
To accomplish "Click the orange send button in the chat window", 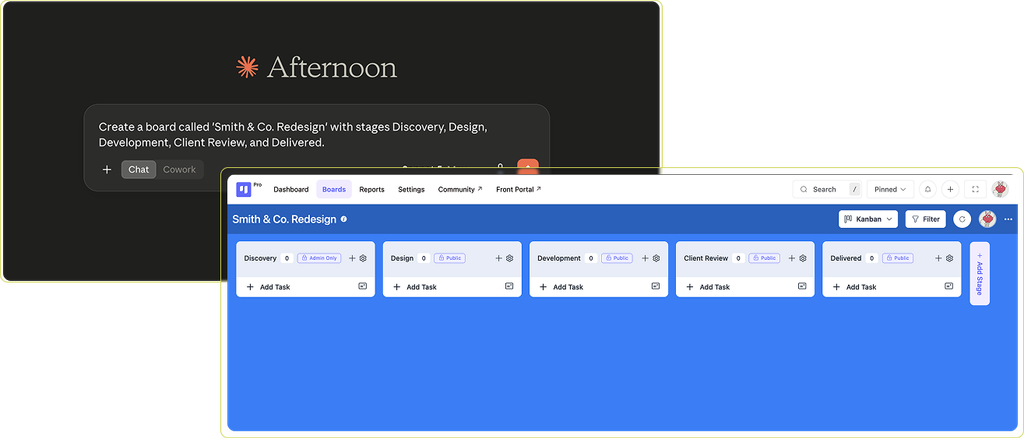I will (x=528, y=166).
